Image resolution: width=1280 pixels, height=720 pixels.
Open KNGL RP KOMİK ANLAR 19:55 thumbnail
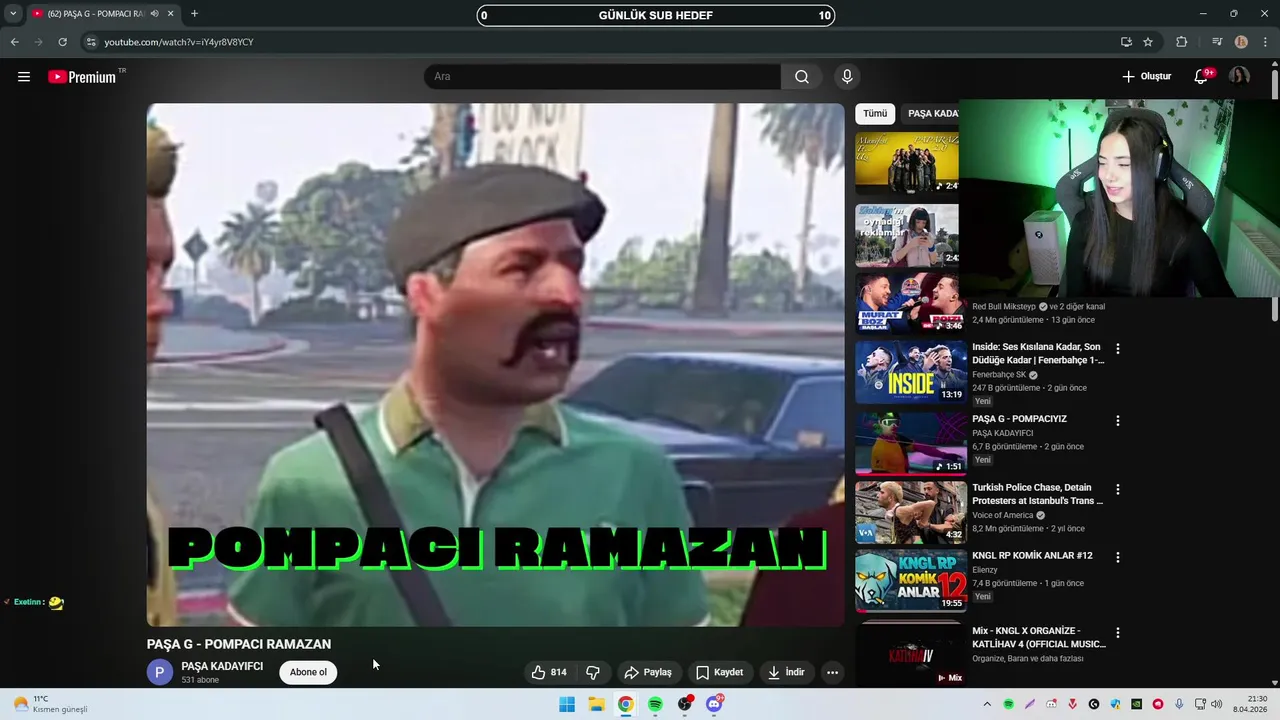point(910,580)
